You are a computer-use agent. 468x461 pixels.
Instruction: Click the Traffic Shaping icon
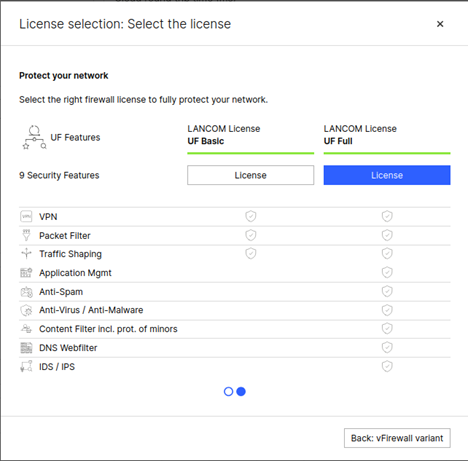[26, 254]
